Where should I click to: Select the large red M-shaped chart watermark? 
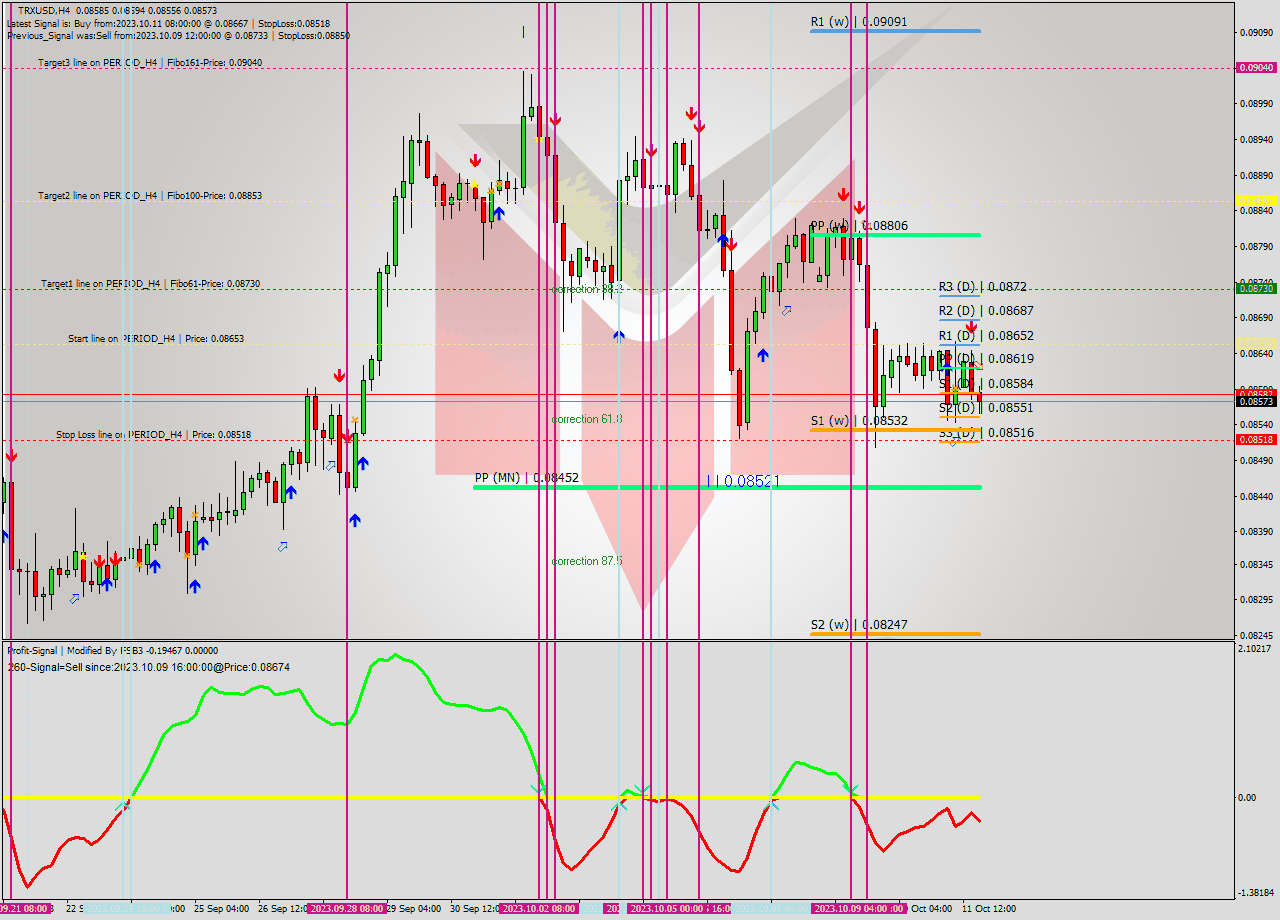pos(640,350)
